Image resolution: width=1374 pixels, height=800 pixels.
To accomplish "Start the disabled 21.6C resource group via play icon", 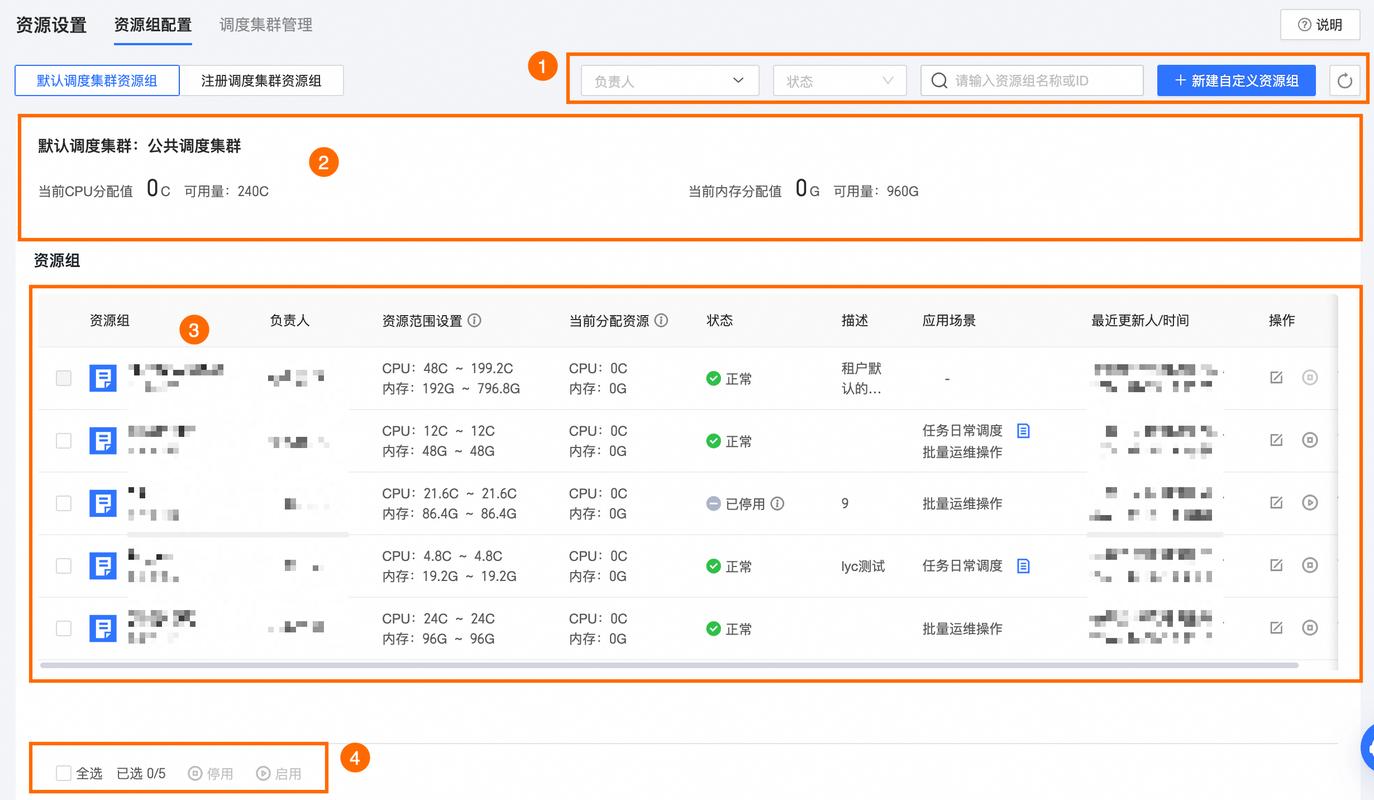I will coord(1310,503).
